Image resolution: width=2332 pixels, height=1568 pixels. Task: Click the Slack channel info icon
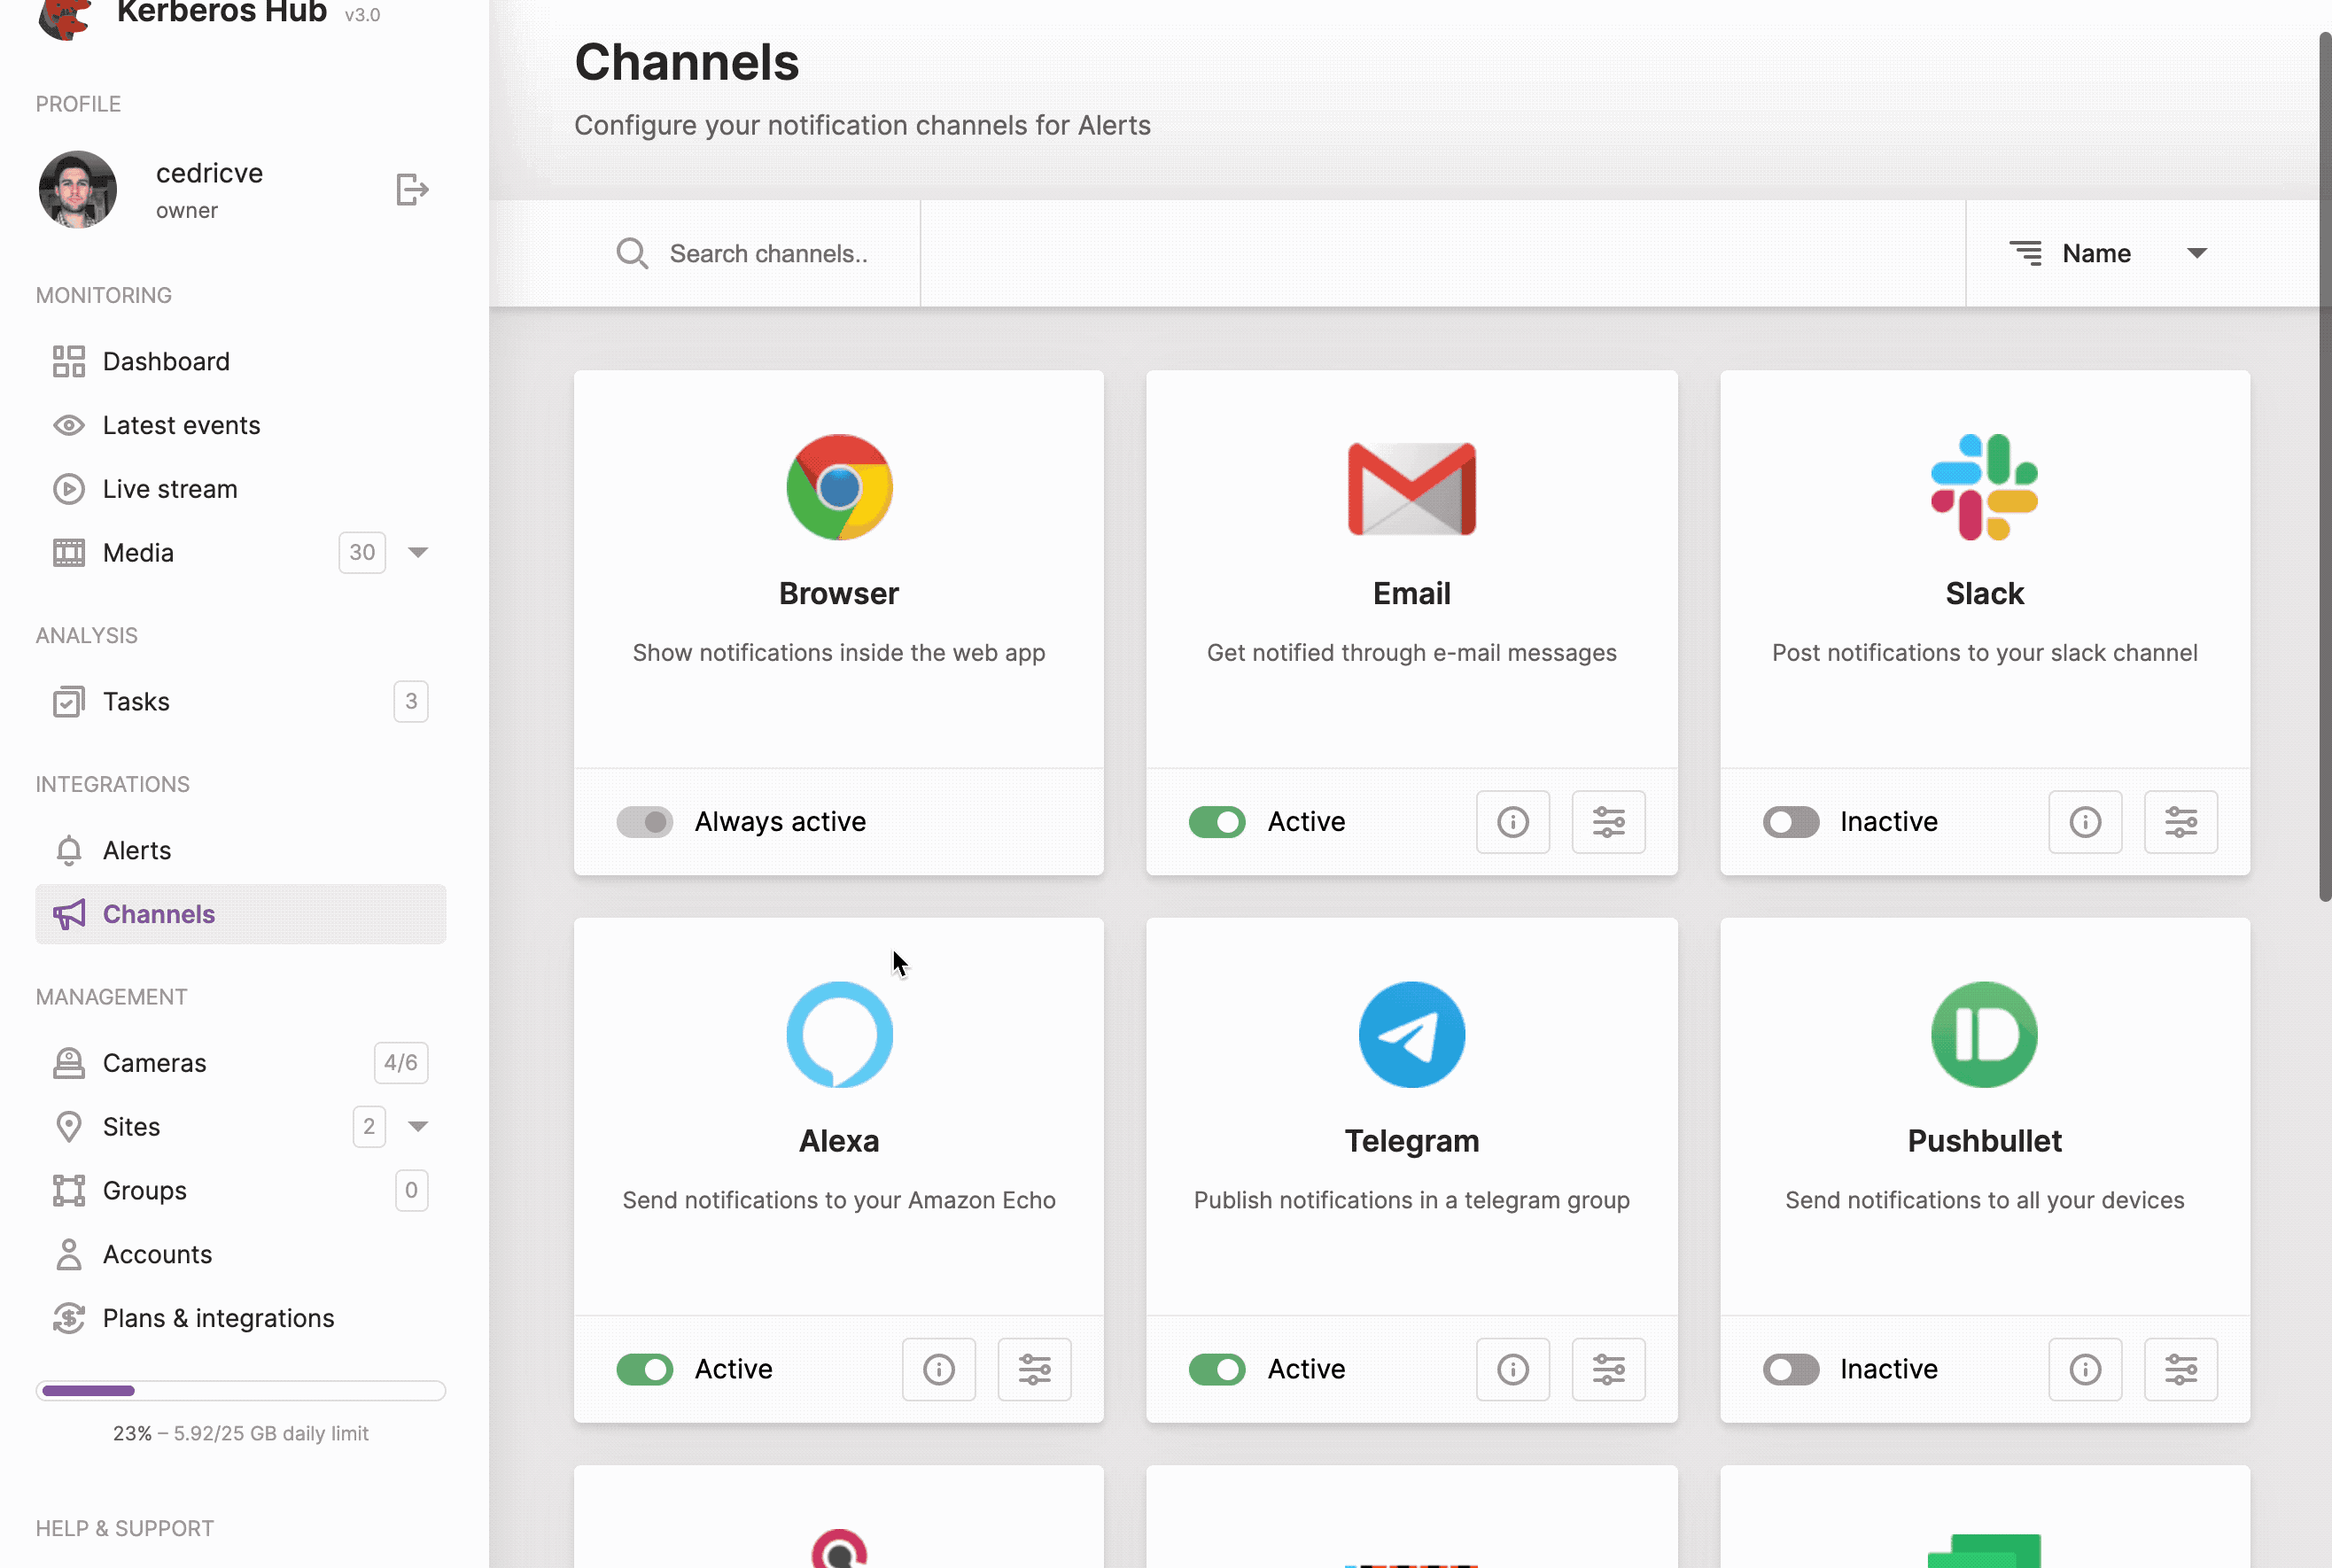(x=2085, y=822)
